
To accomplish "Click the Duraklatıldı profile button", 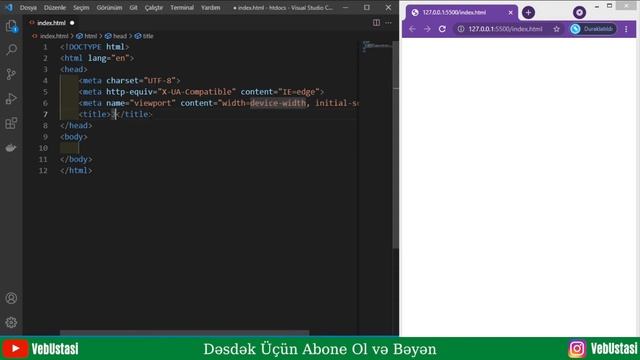I will point(593,29).
